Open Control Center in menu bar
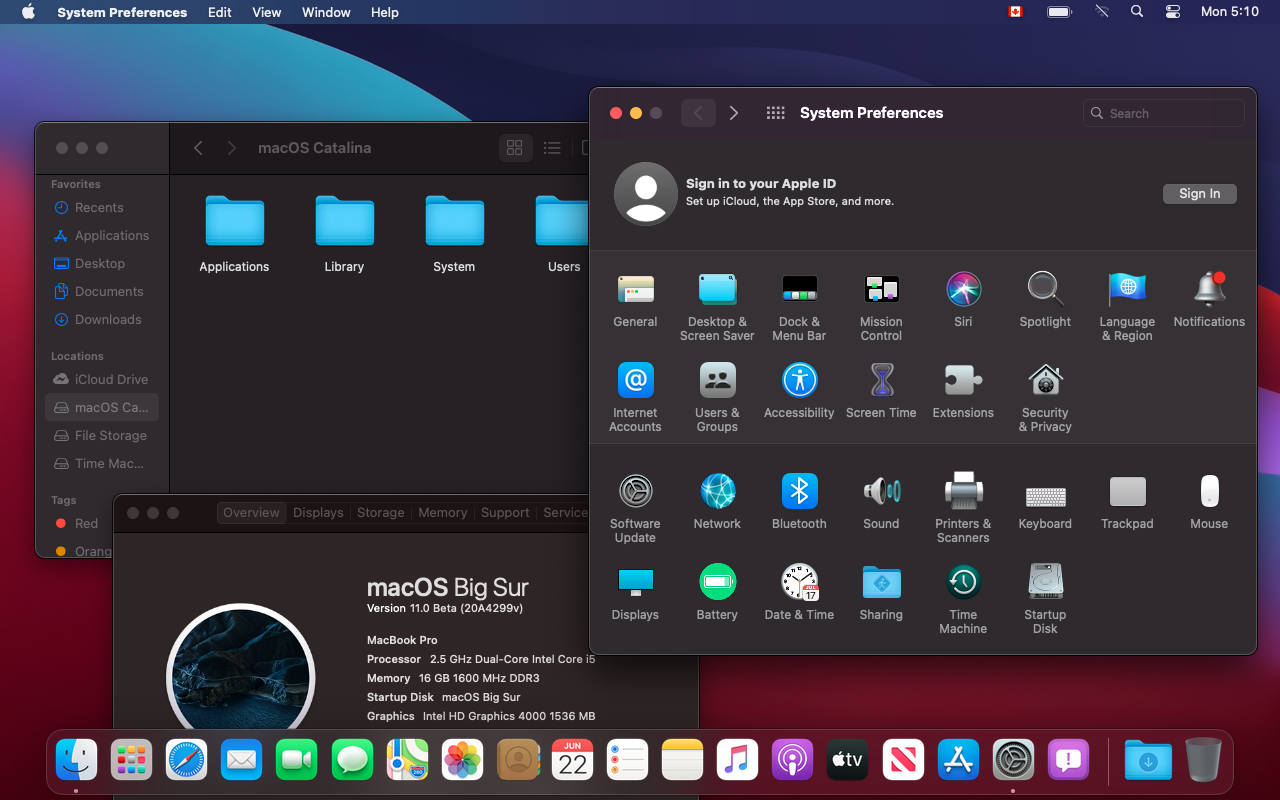 click(x=1173, y=12)
